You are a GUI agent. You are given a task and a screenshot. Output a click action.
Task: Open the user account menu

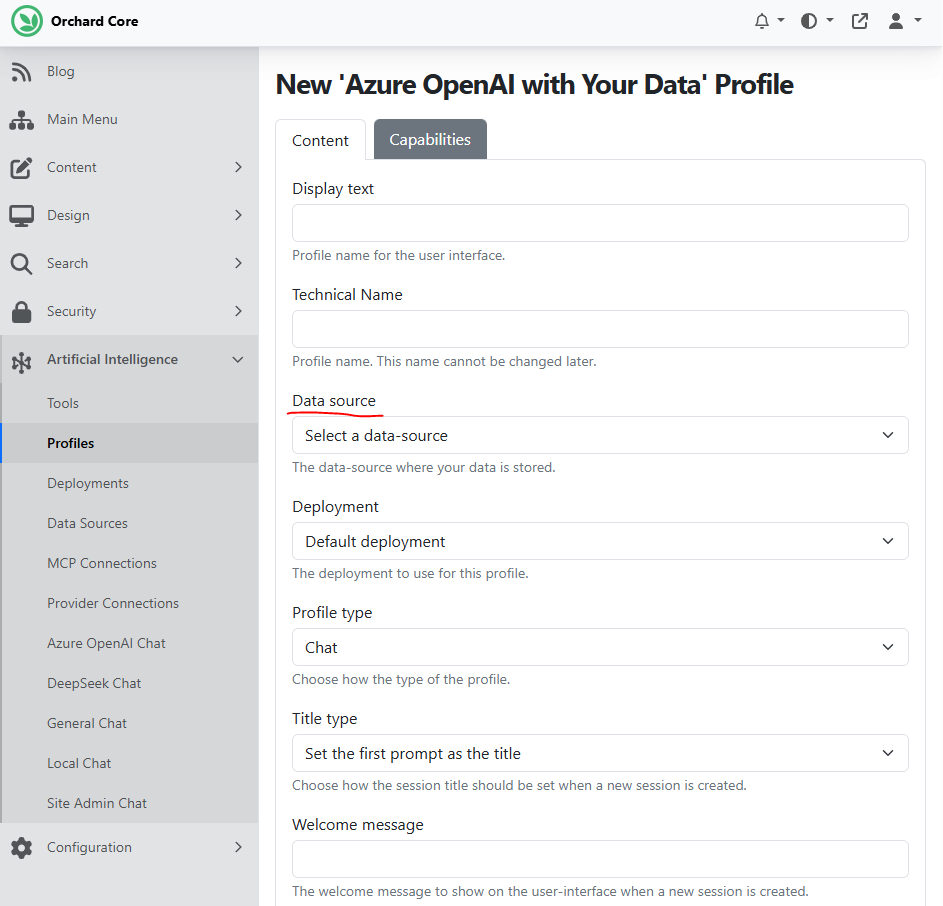[905, 21]
